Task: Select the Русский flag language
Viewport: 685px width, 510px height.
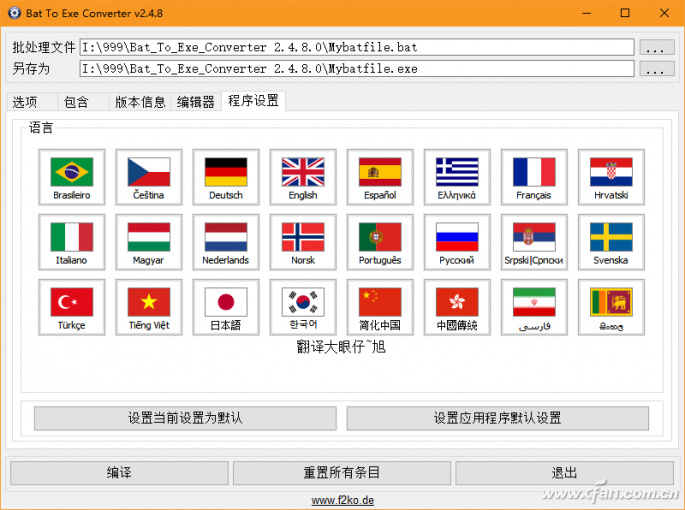Action: click(457, 242)
